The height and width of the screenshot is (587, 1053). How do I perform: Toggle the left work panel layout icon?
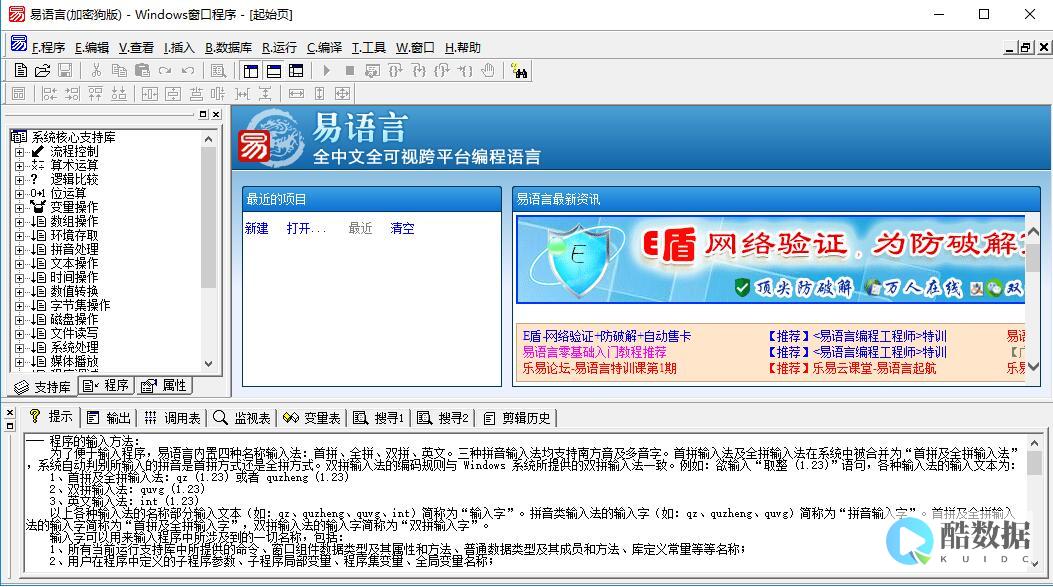click(x=251, y=70)
